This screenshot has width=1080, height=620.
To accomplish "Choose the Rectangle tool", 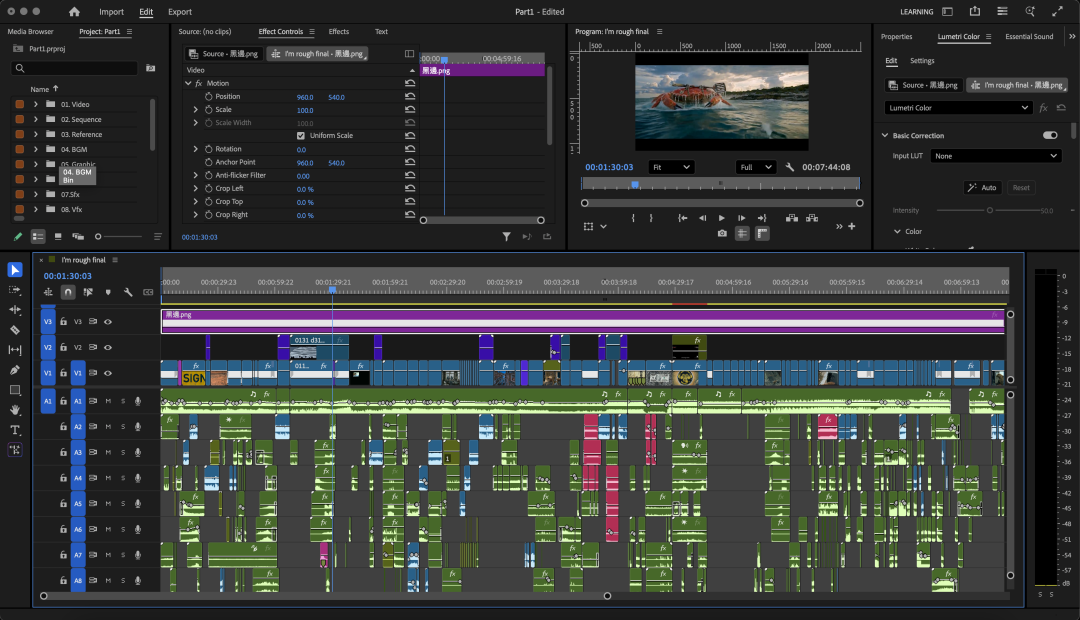I will (x=14, y=390).
